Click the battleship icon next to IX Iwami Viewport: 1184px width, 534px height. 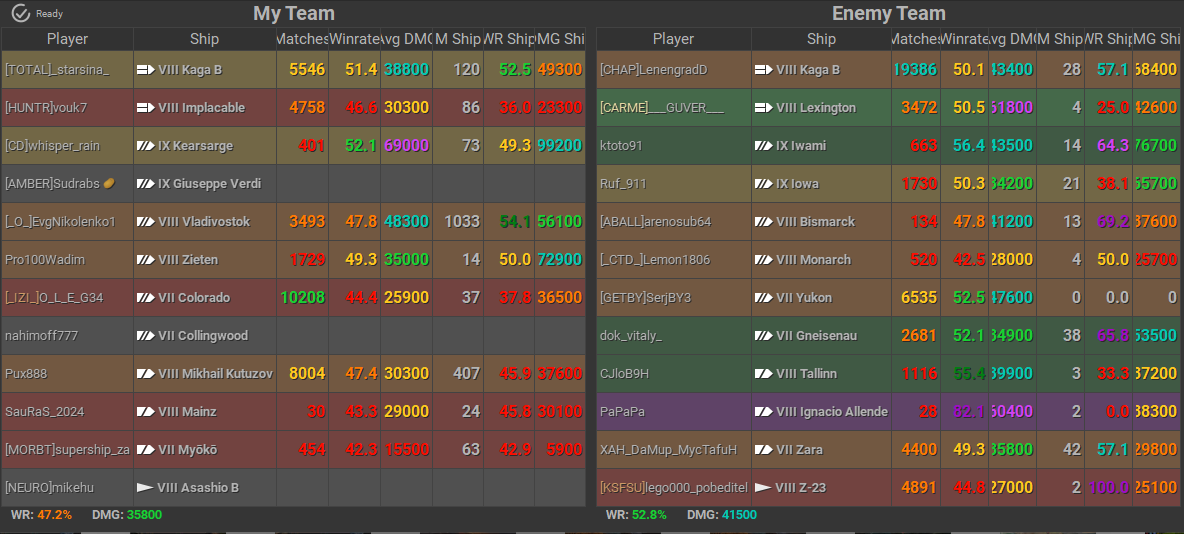pyautogui.click(x=763, y=146)
